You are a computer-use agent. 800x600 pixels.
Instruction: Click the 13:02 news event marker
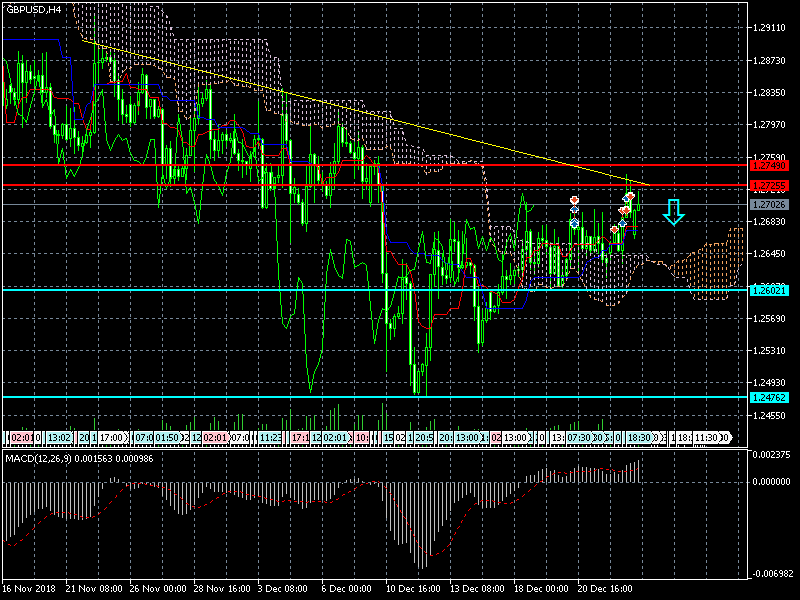[x=59, y=438]
